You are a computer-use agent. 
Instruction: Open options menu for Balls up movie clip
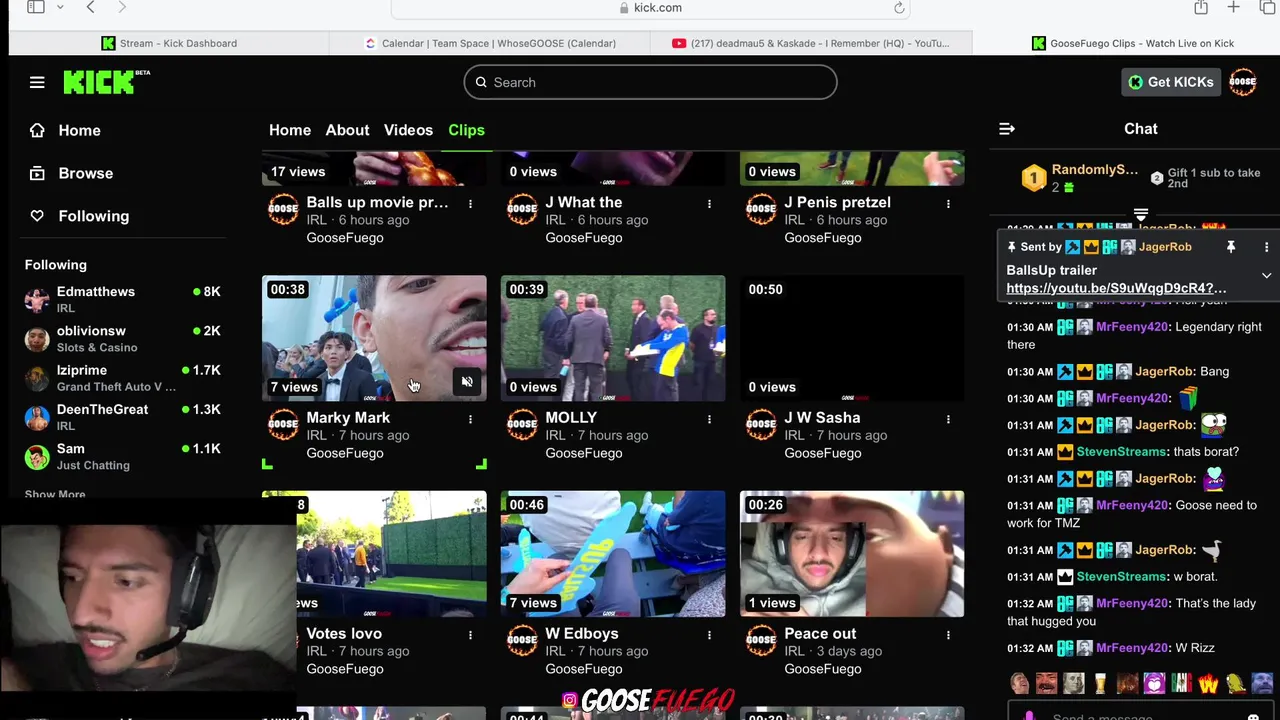tap(470, 204)
